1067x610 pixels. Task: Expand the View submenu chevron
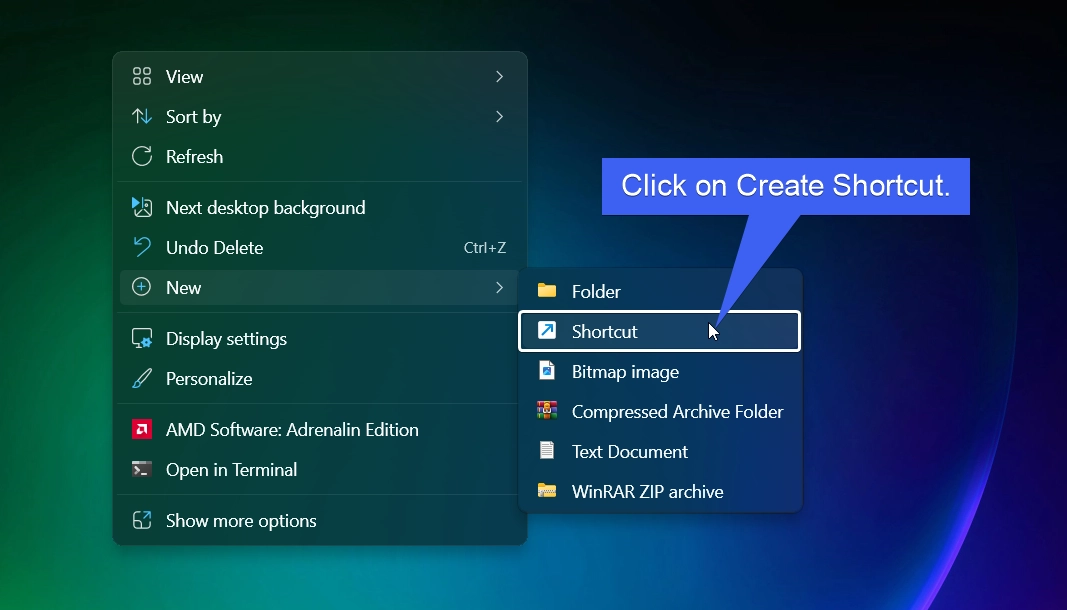(x=499, y=76)
